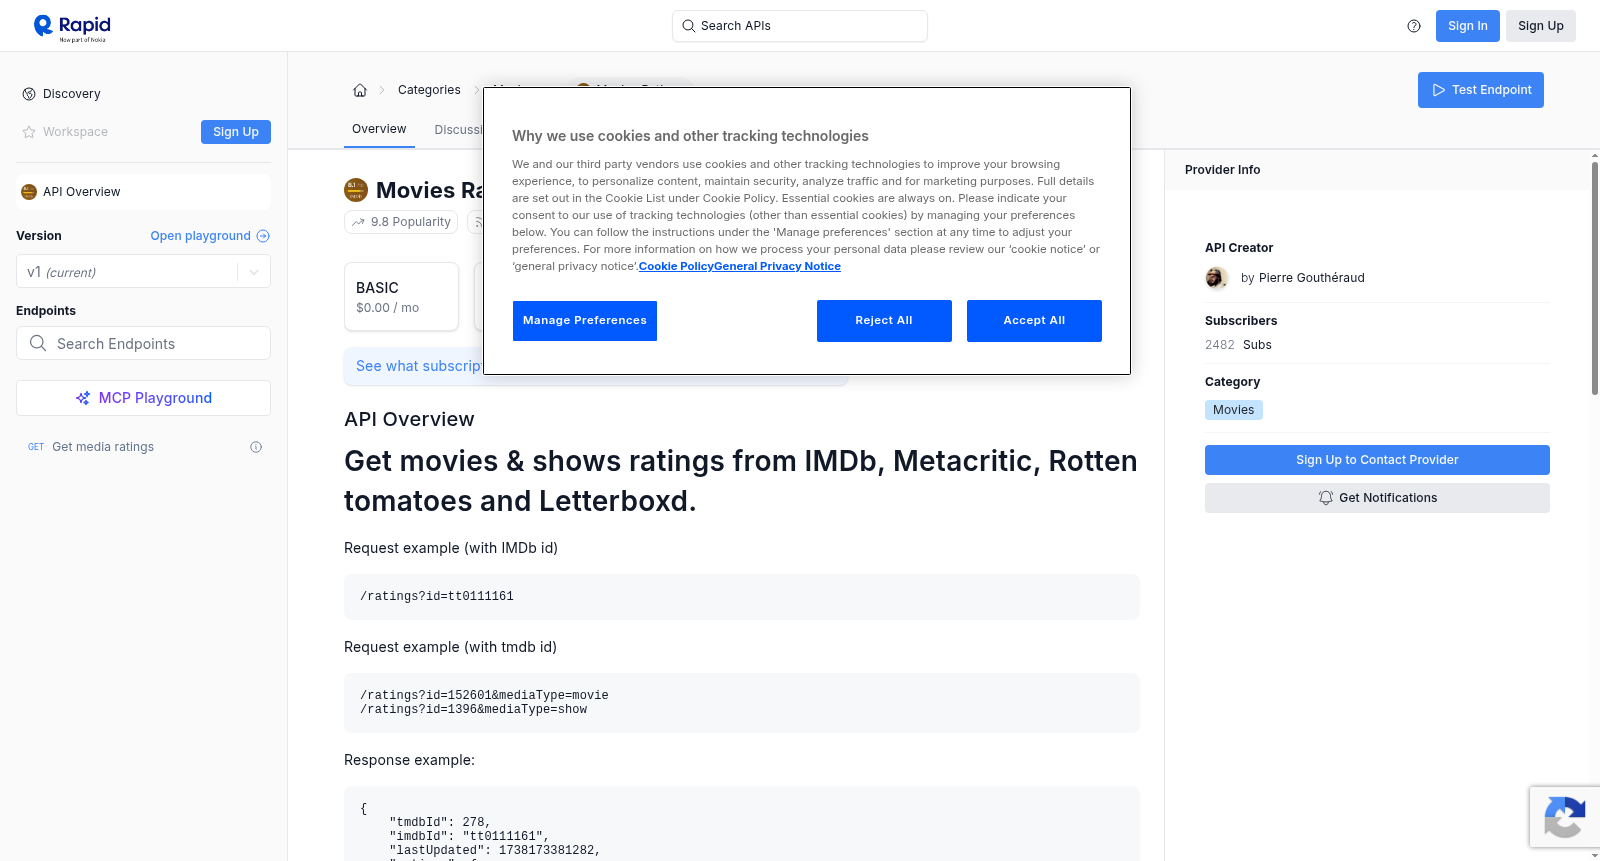Open the Cookie Policy link
This screenshot has height=861, width=1600.
[676, 266]
